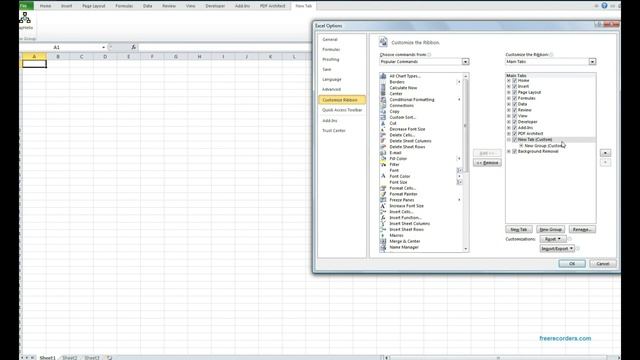Click the Name Manager command icon

click(x=383, y=247)
